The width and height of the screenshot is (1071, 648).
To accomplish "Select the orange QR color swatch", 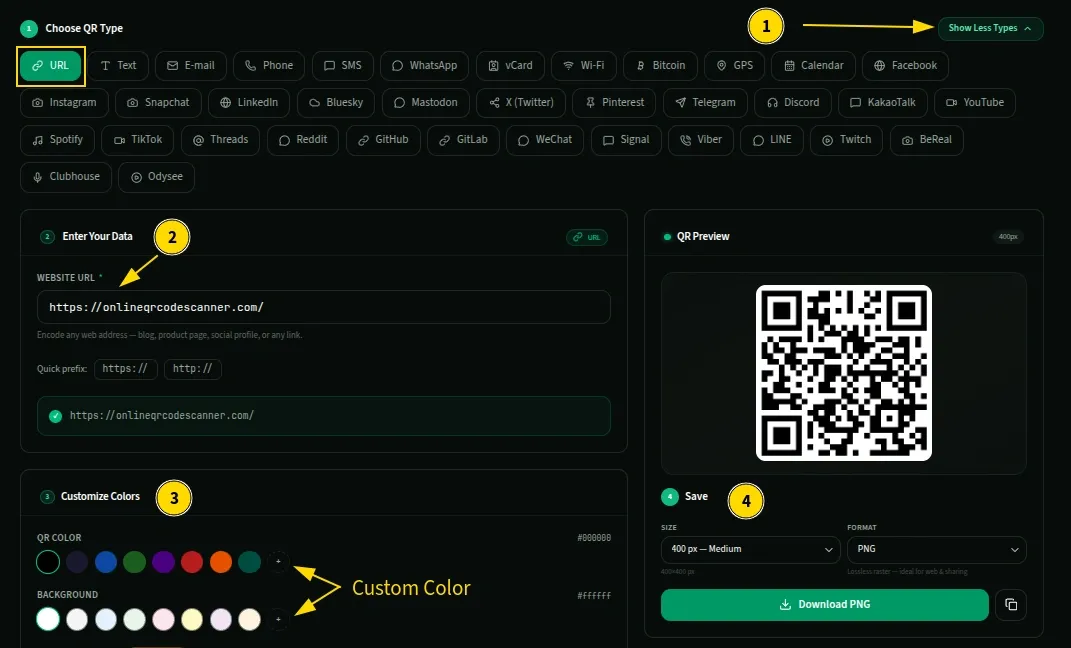I will [x=221, y=562].
